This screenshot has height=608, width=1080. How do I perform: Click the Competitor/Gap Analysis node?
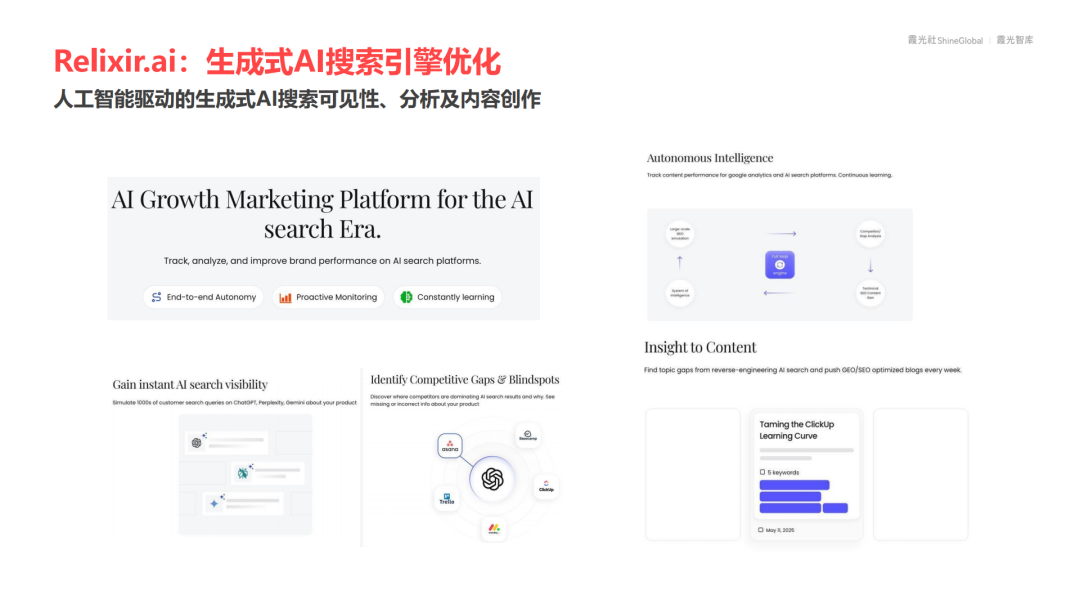pos(870,234)
